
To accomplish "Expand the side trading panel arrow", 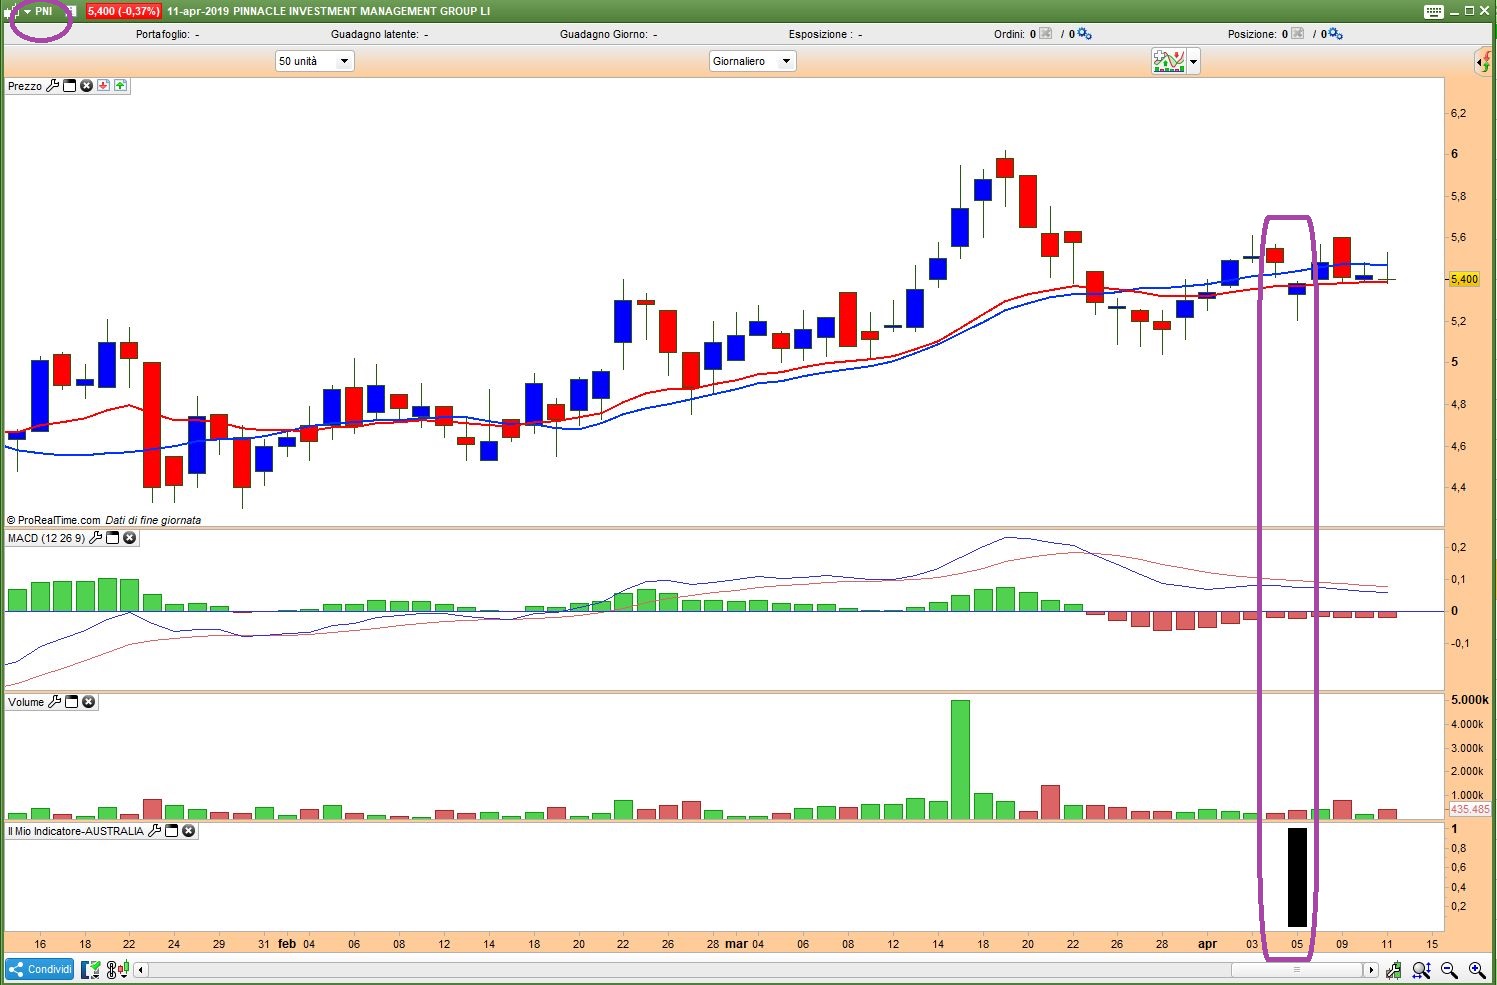I will tap(1484, 62).
